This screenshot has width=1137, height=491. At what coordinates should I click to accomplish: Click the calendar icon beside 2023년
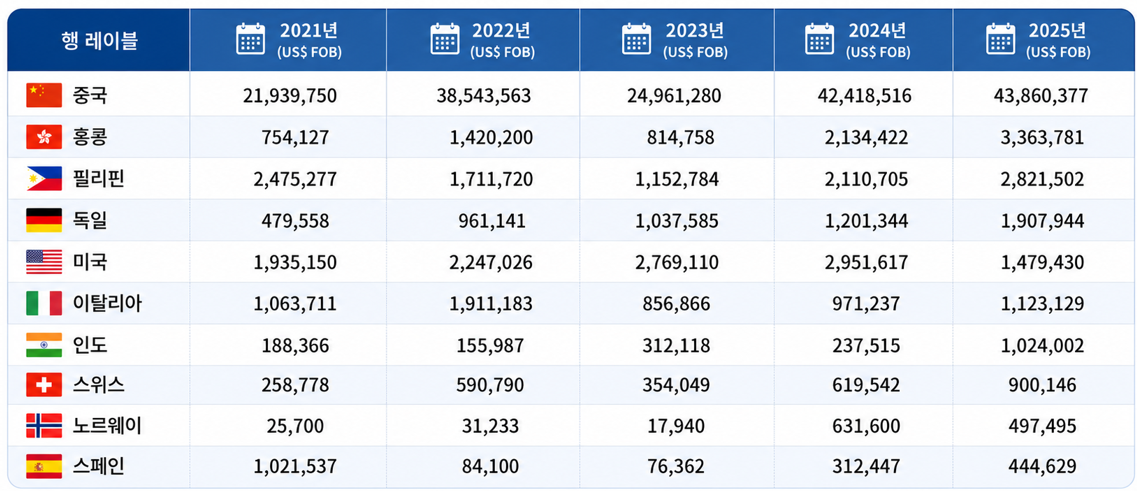click(x=637, y=39)
